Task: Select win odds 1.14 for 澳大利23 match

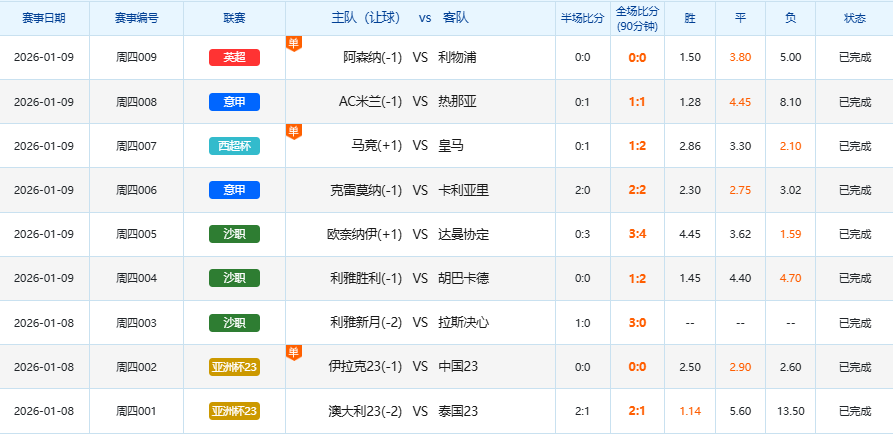Action: [x=690, y=411]
